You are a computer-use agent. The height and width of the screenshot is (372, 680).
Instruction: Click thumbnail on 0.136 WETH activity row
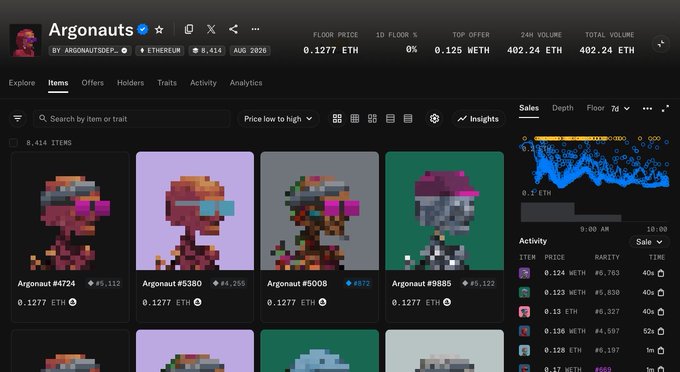(524, 331)
